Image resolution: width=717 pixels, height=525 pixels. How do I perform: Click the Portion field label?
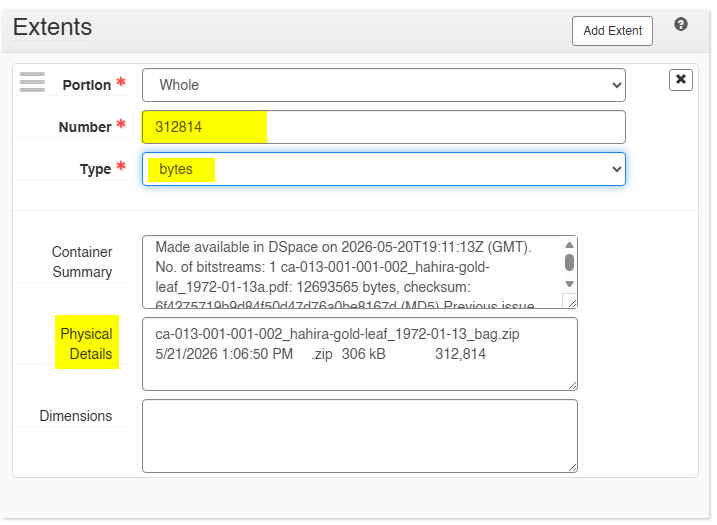tap(87, 85)
